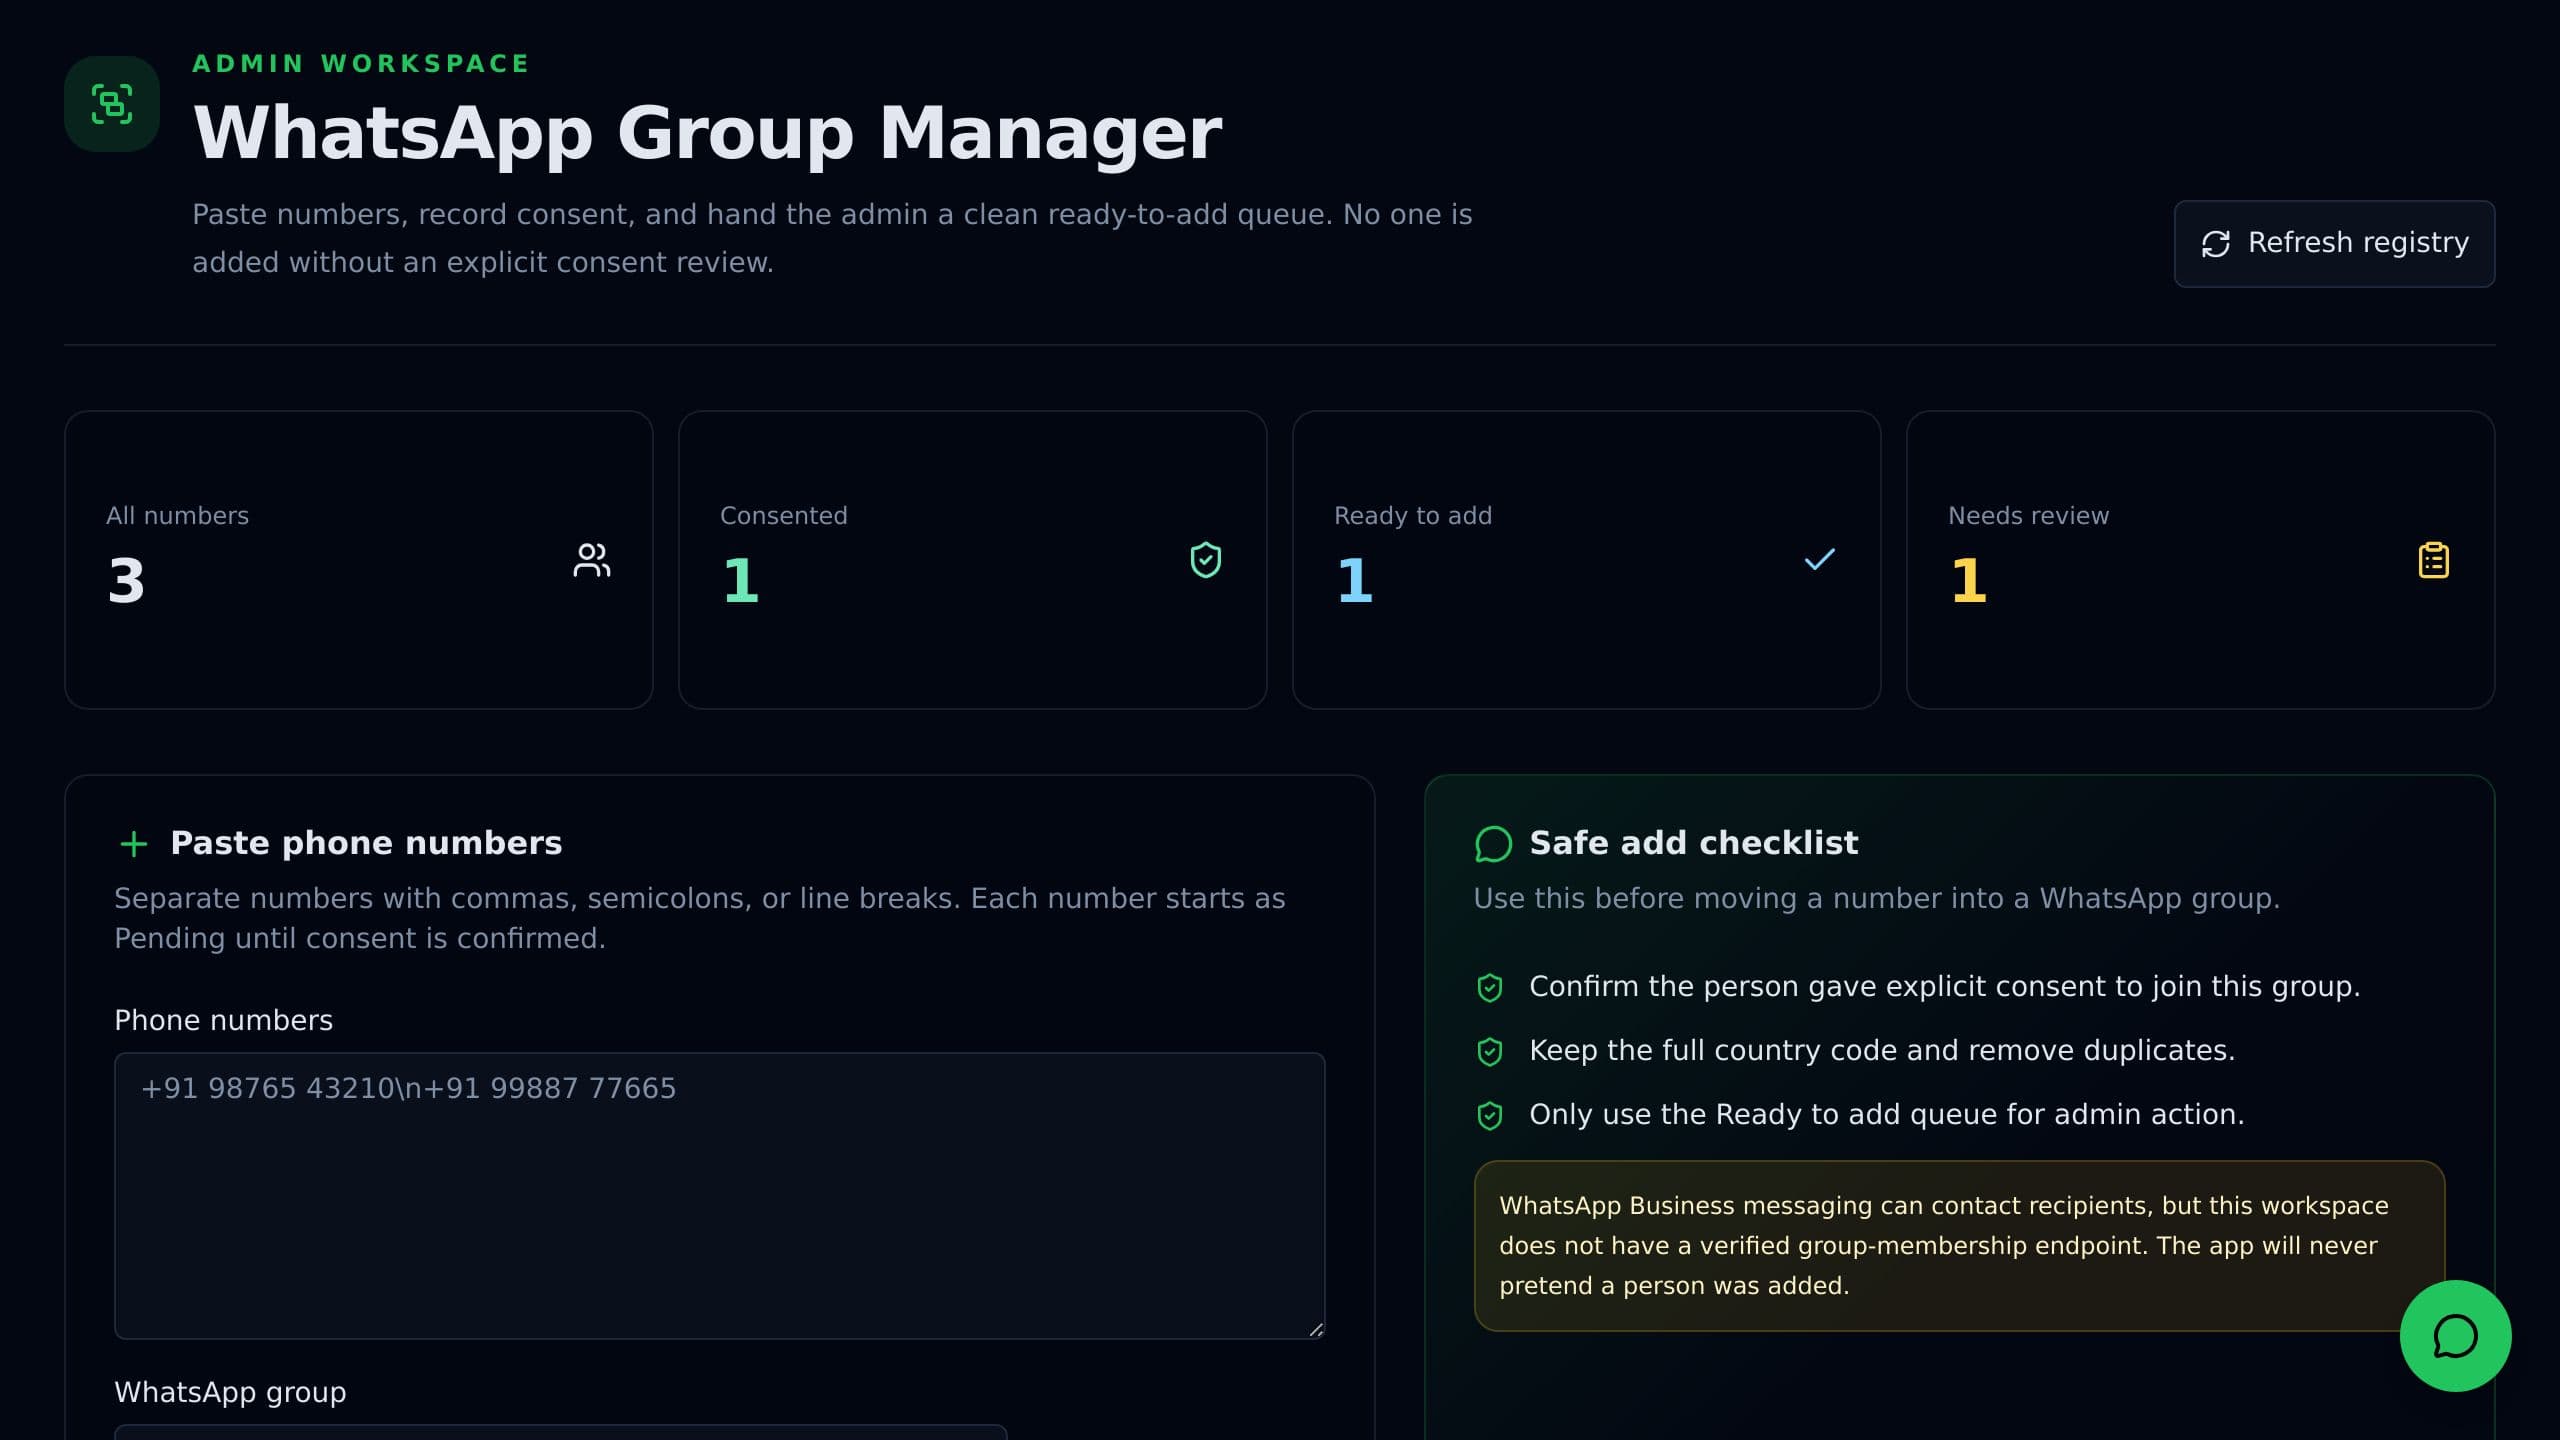Image resolution: width=2560 pixels, height=1440 pixels.
Task: Click the plus icon beside Paste phone numbers
Action: coord(134,844)
